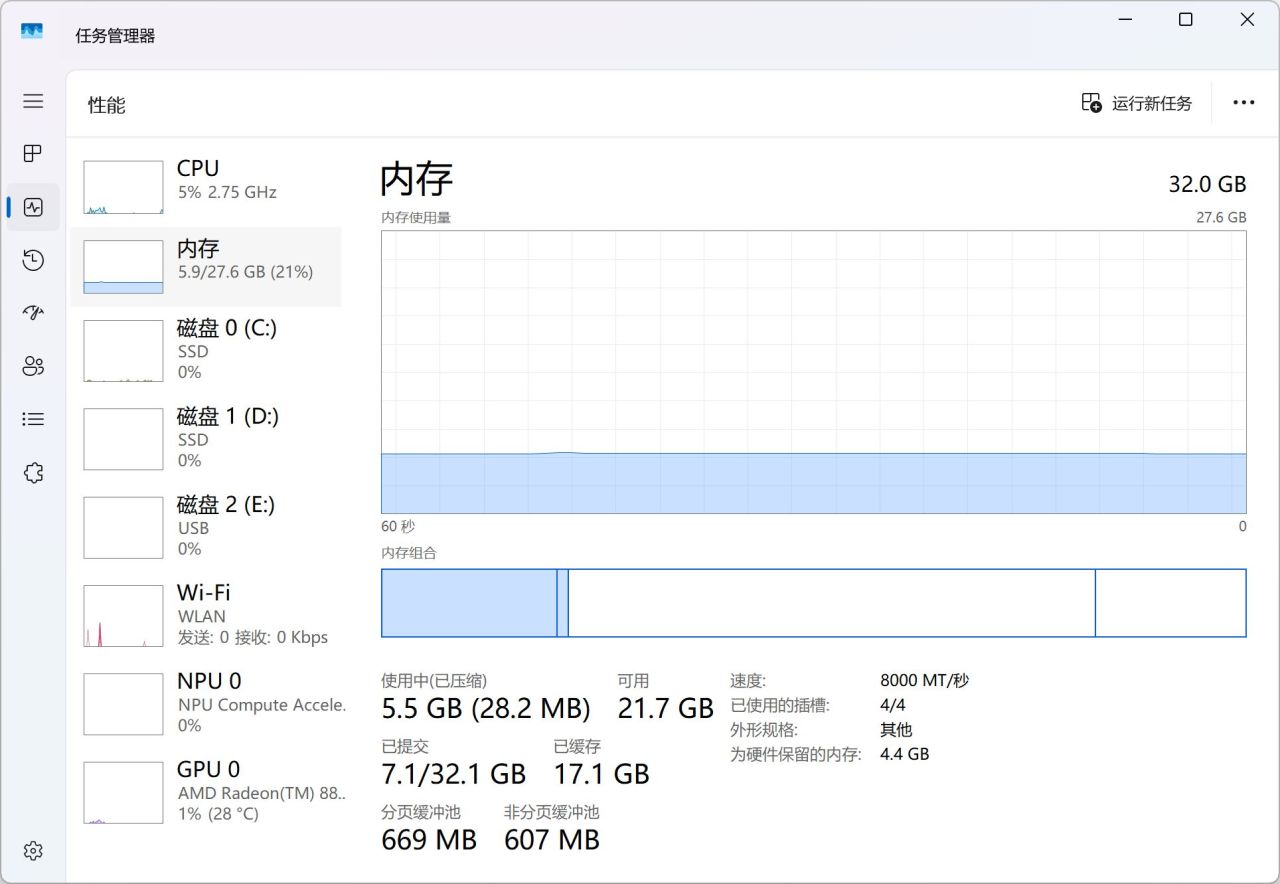Open the Details list icon
Screen dimensions: 1280x884
(33, 419)
